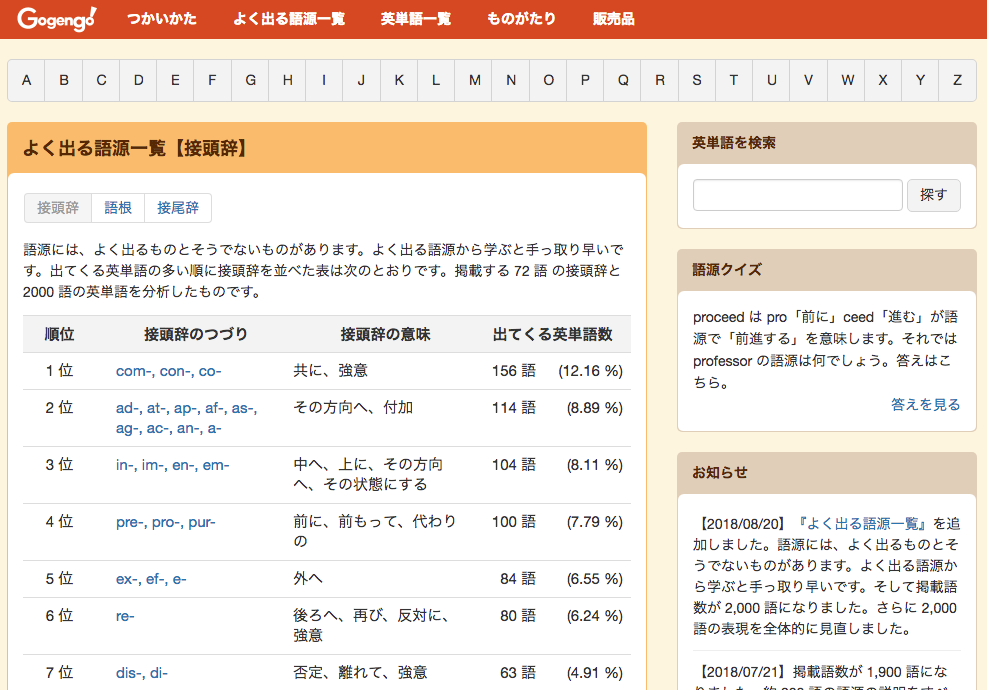The image size is (987, 690).
Task: Click the お知らせ panel heading
Action: [720, 473]
